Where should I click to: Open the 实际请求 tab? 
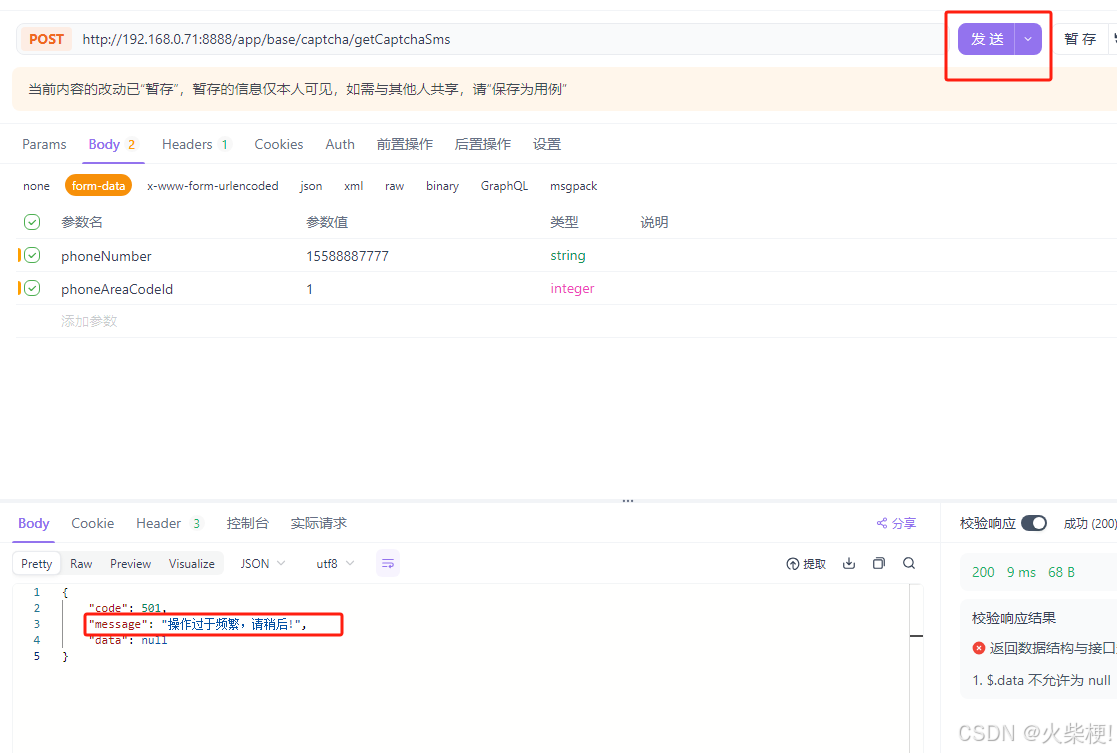(318, 523)
